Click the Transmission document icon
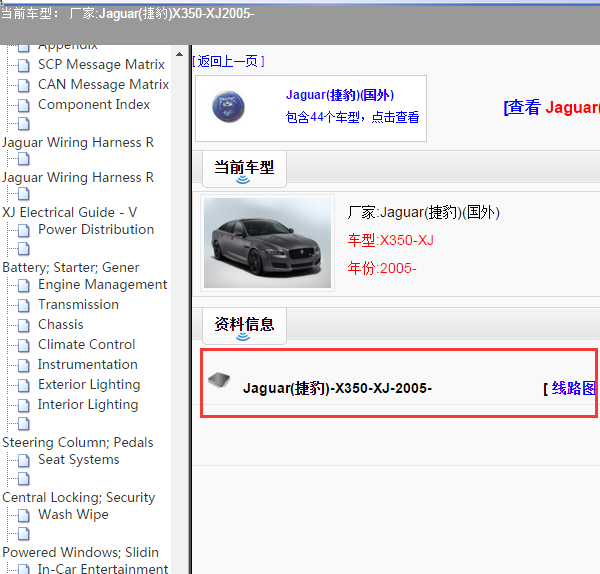Screen dimensions: 600x574 24,305
